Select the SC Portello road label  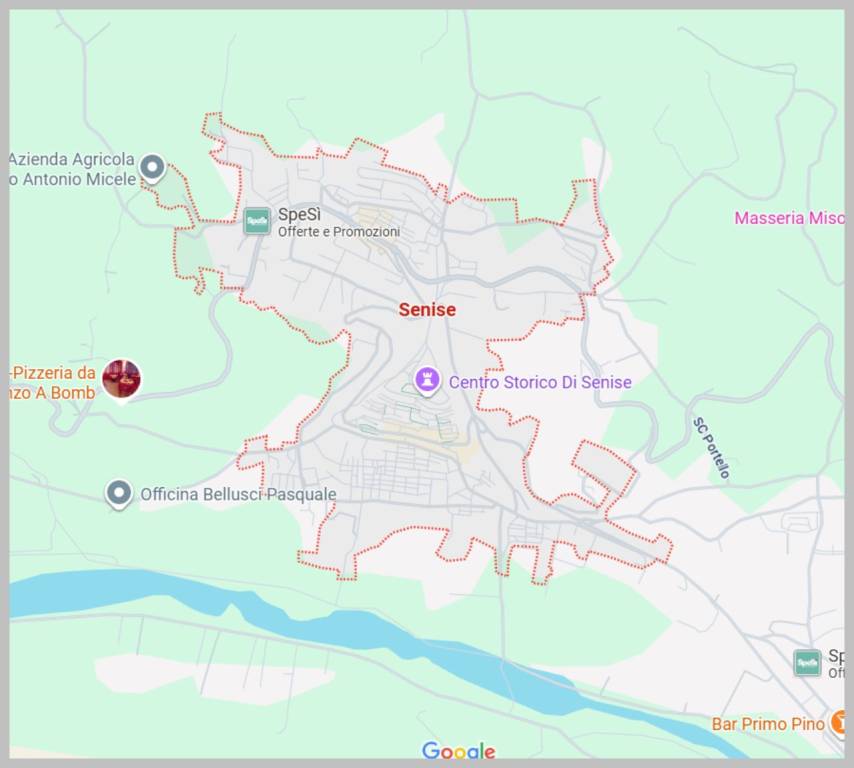[x=711, y=448]
